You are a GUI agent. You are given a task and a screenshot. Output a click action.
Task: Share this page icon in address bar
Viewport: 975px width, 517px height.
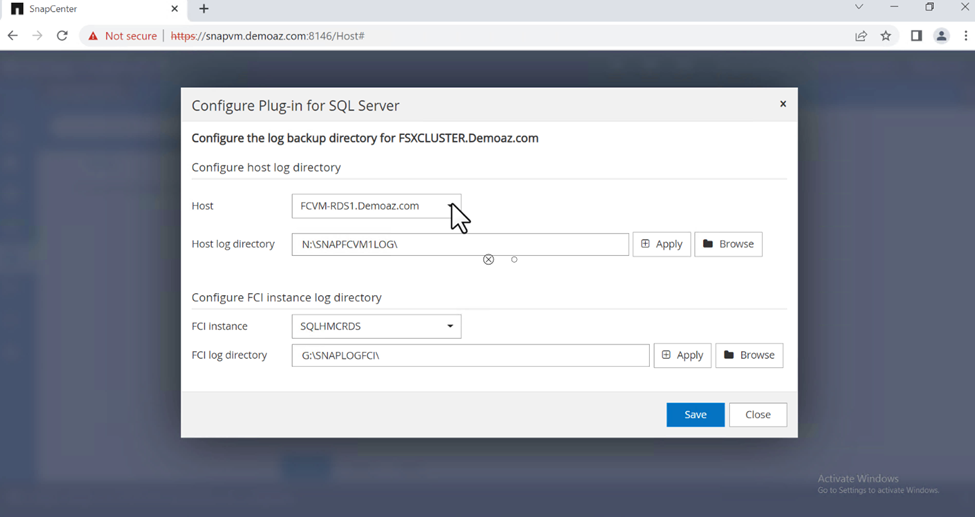click(861, 36)
